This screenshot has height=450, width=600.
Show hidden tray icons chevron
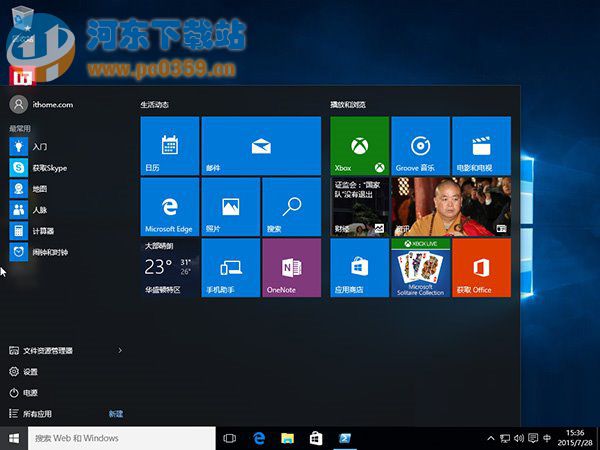[x=491, y=438]
